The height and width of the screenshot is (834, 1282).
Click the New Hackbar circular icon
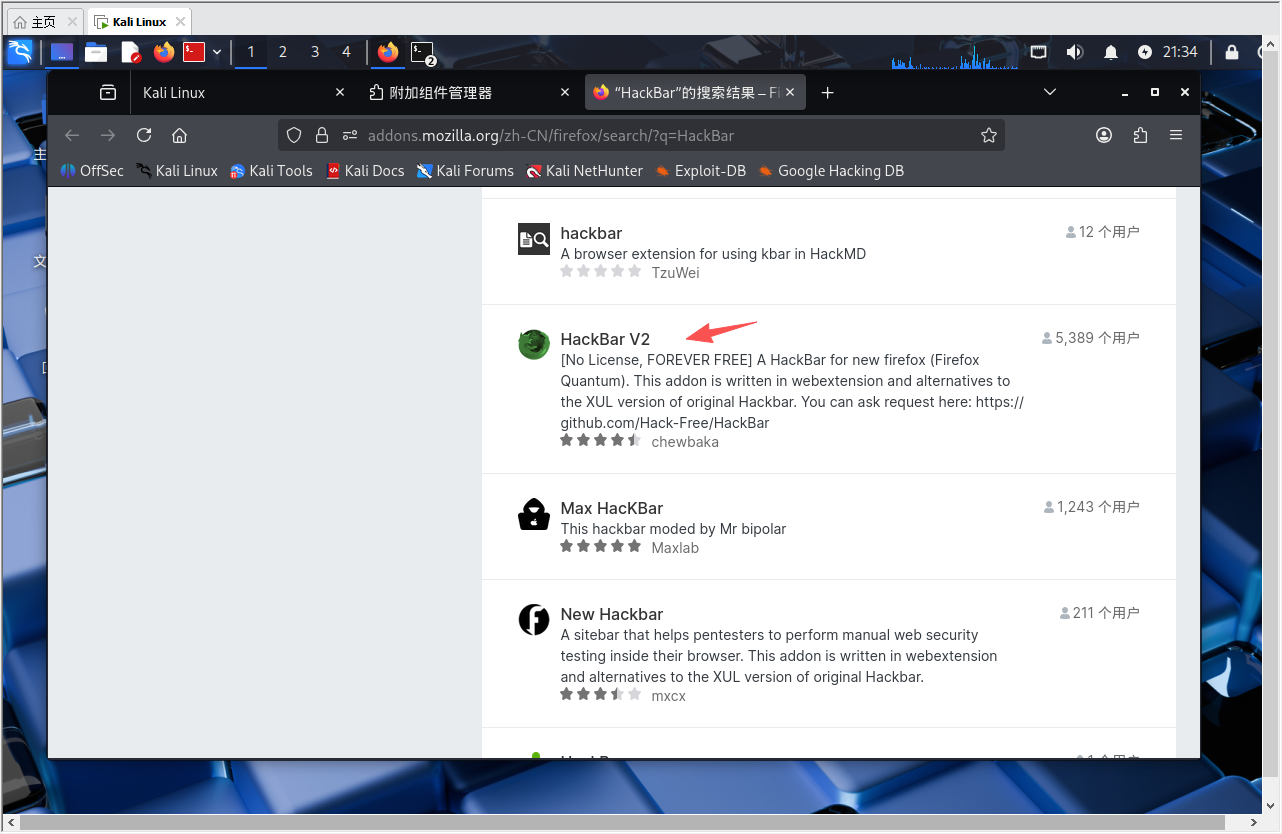point(534,619)
